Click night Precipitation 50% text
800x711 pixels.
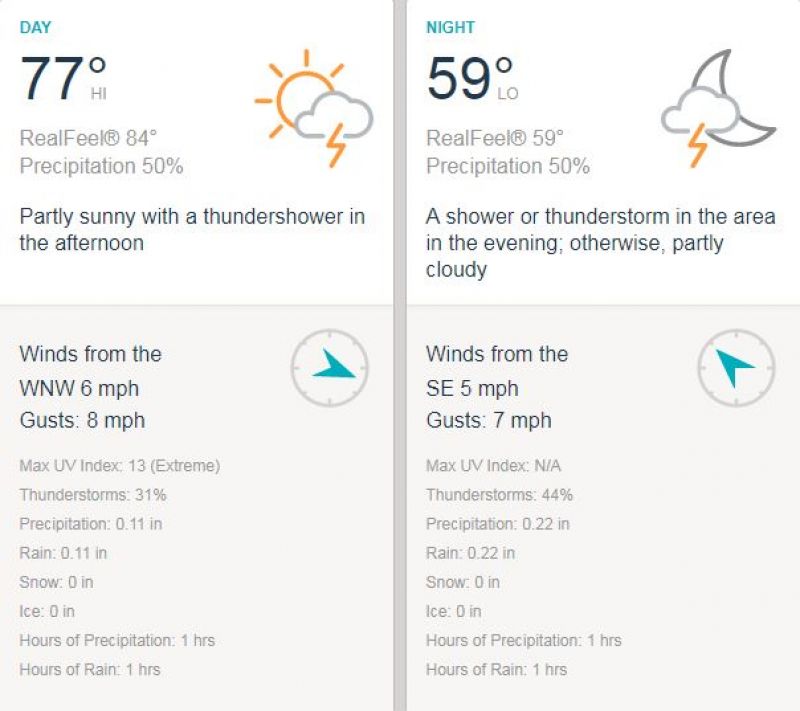click(508, 166)
